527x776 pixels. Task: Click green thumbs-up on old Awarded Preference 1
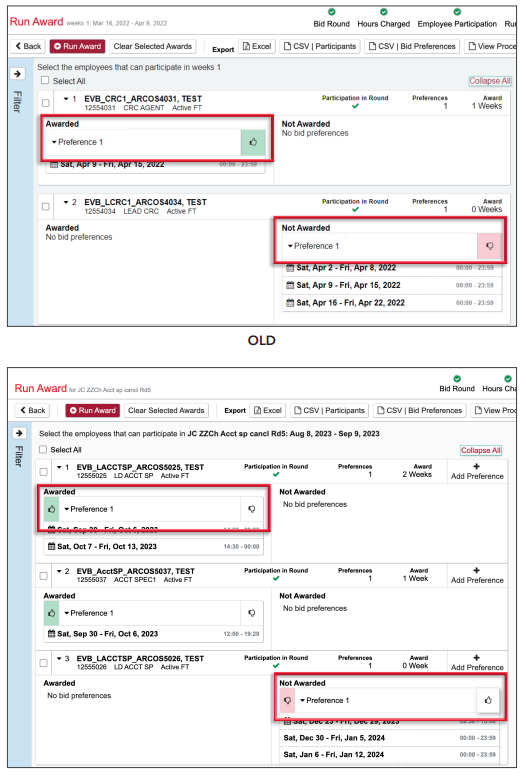tap(253, 142)
